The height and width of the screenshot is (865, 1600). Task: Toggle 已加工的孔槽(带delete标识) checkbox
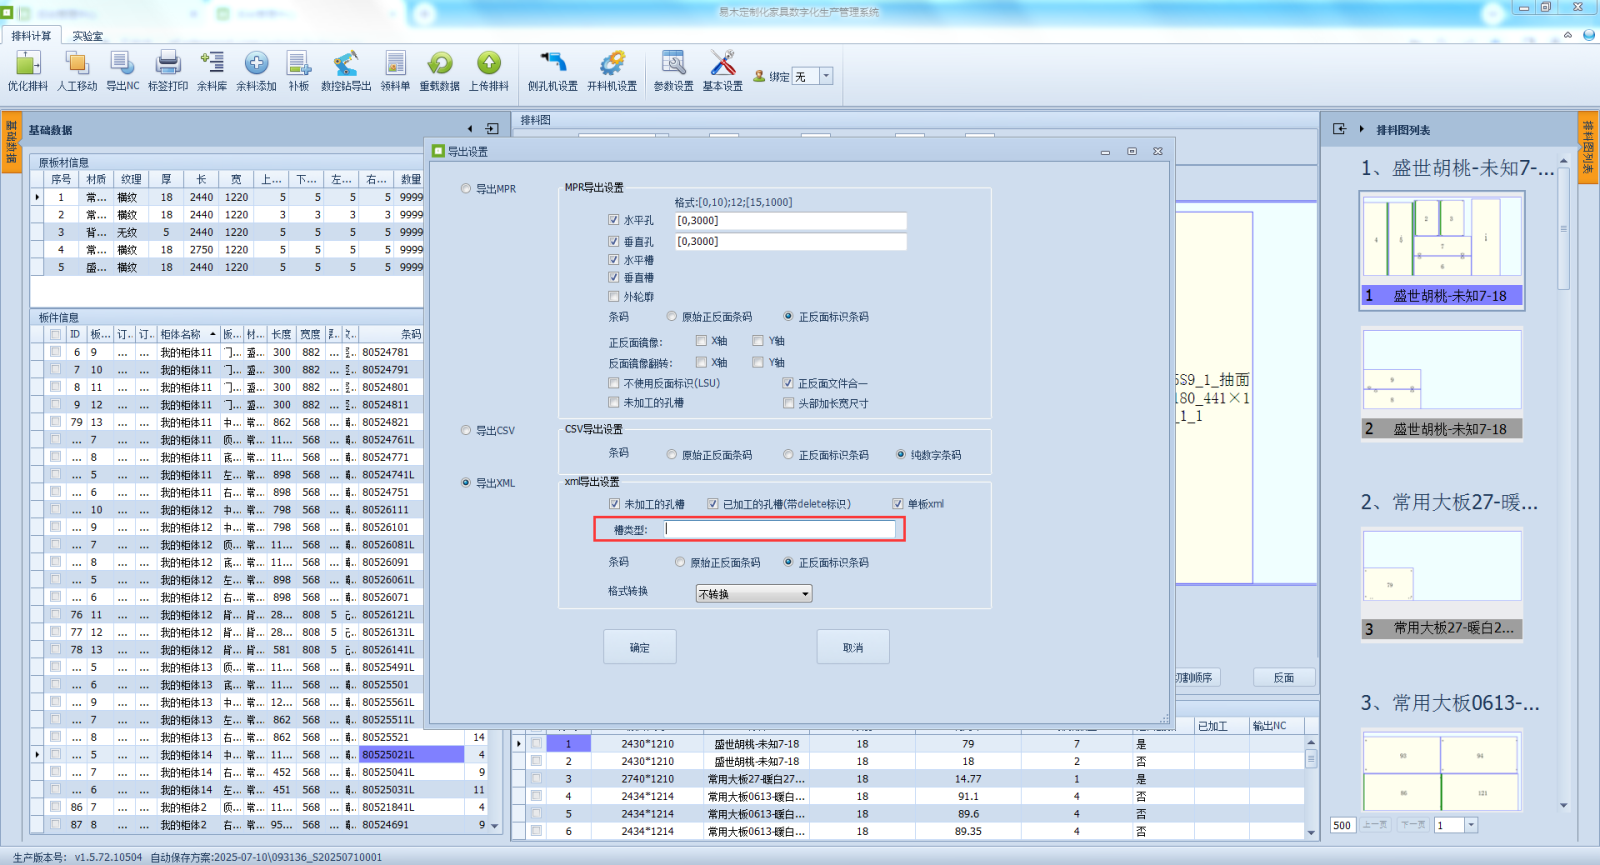713,504
